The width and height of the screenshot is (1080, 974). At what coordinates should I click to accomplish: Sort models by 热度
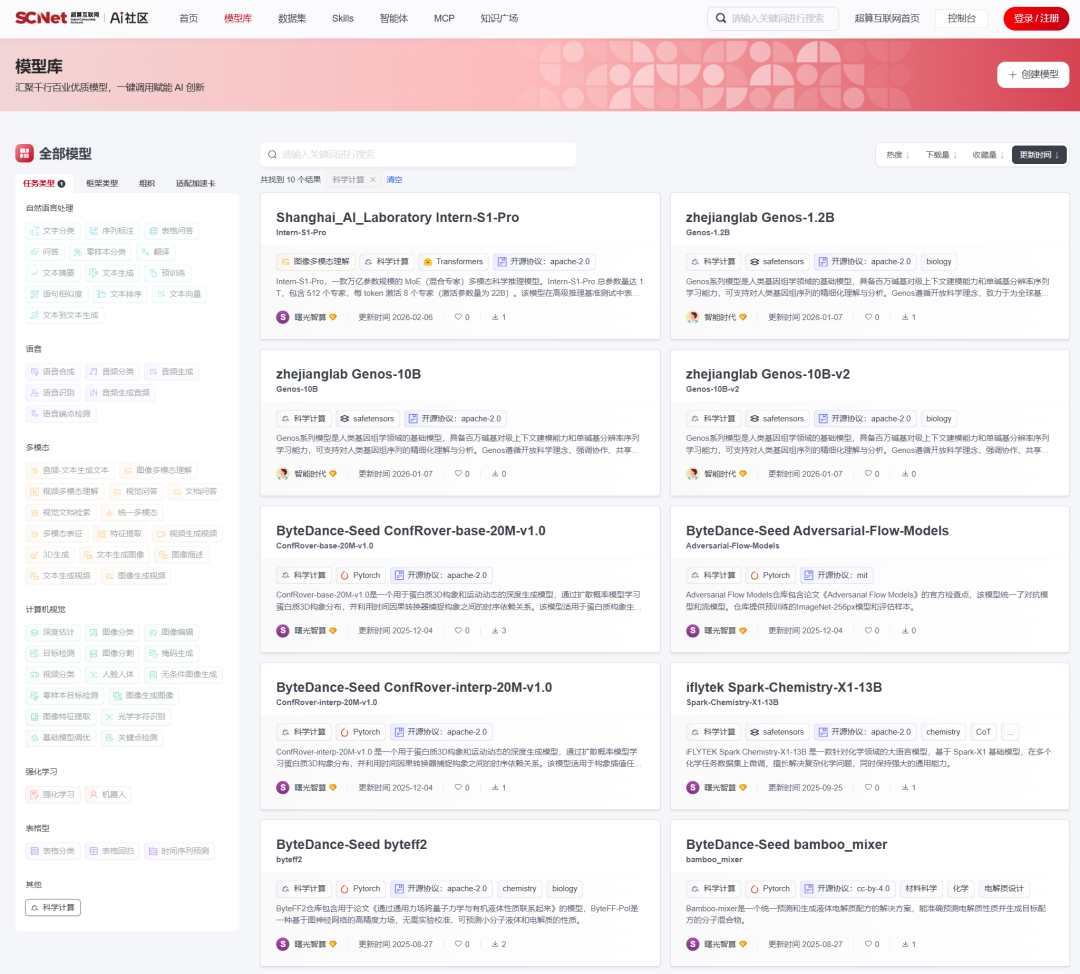897,155
